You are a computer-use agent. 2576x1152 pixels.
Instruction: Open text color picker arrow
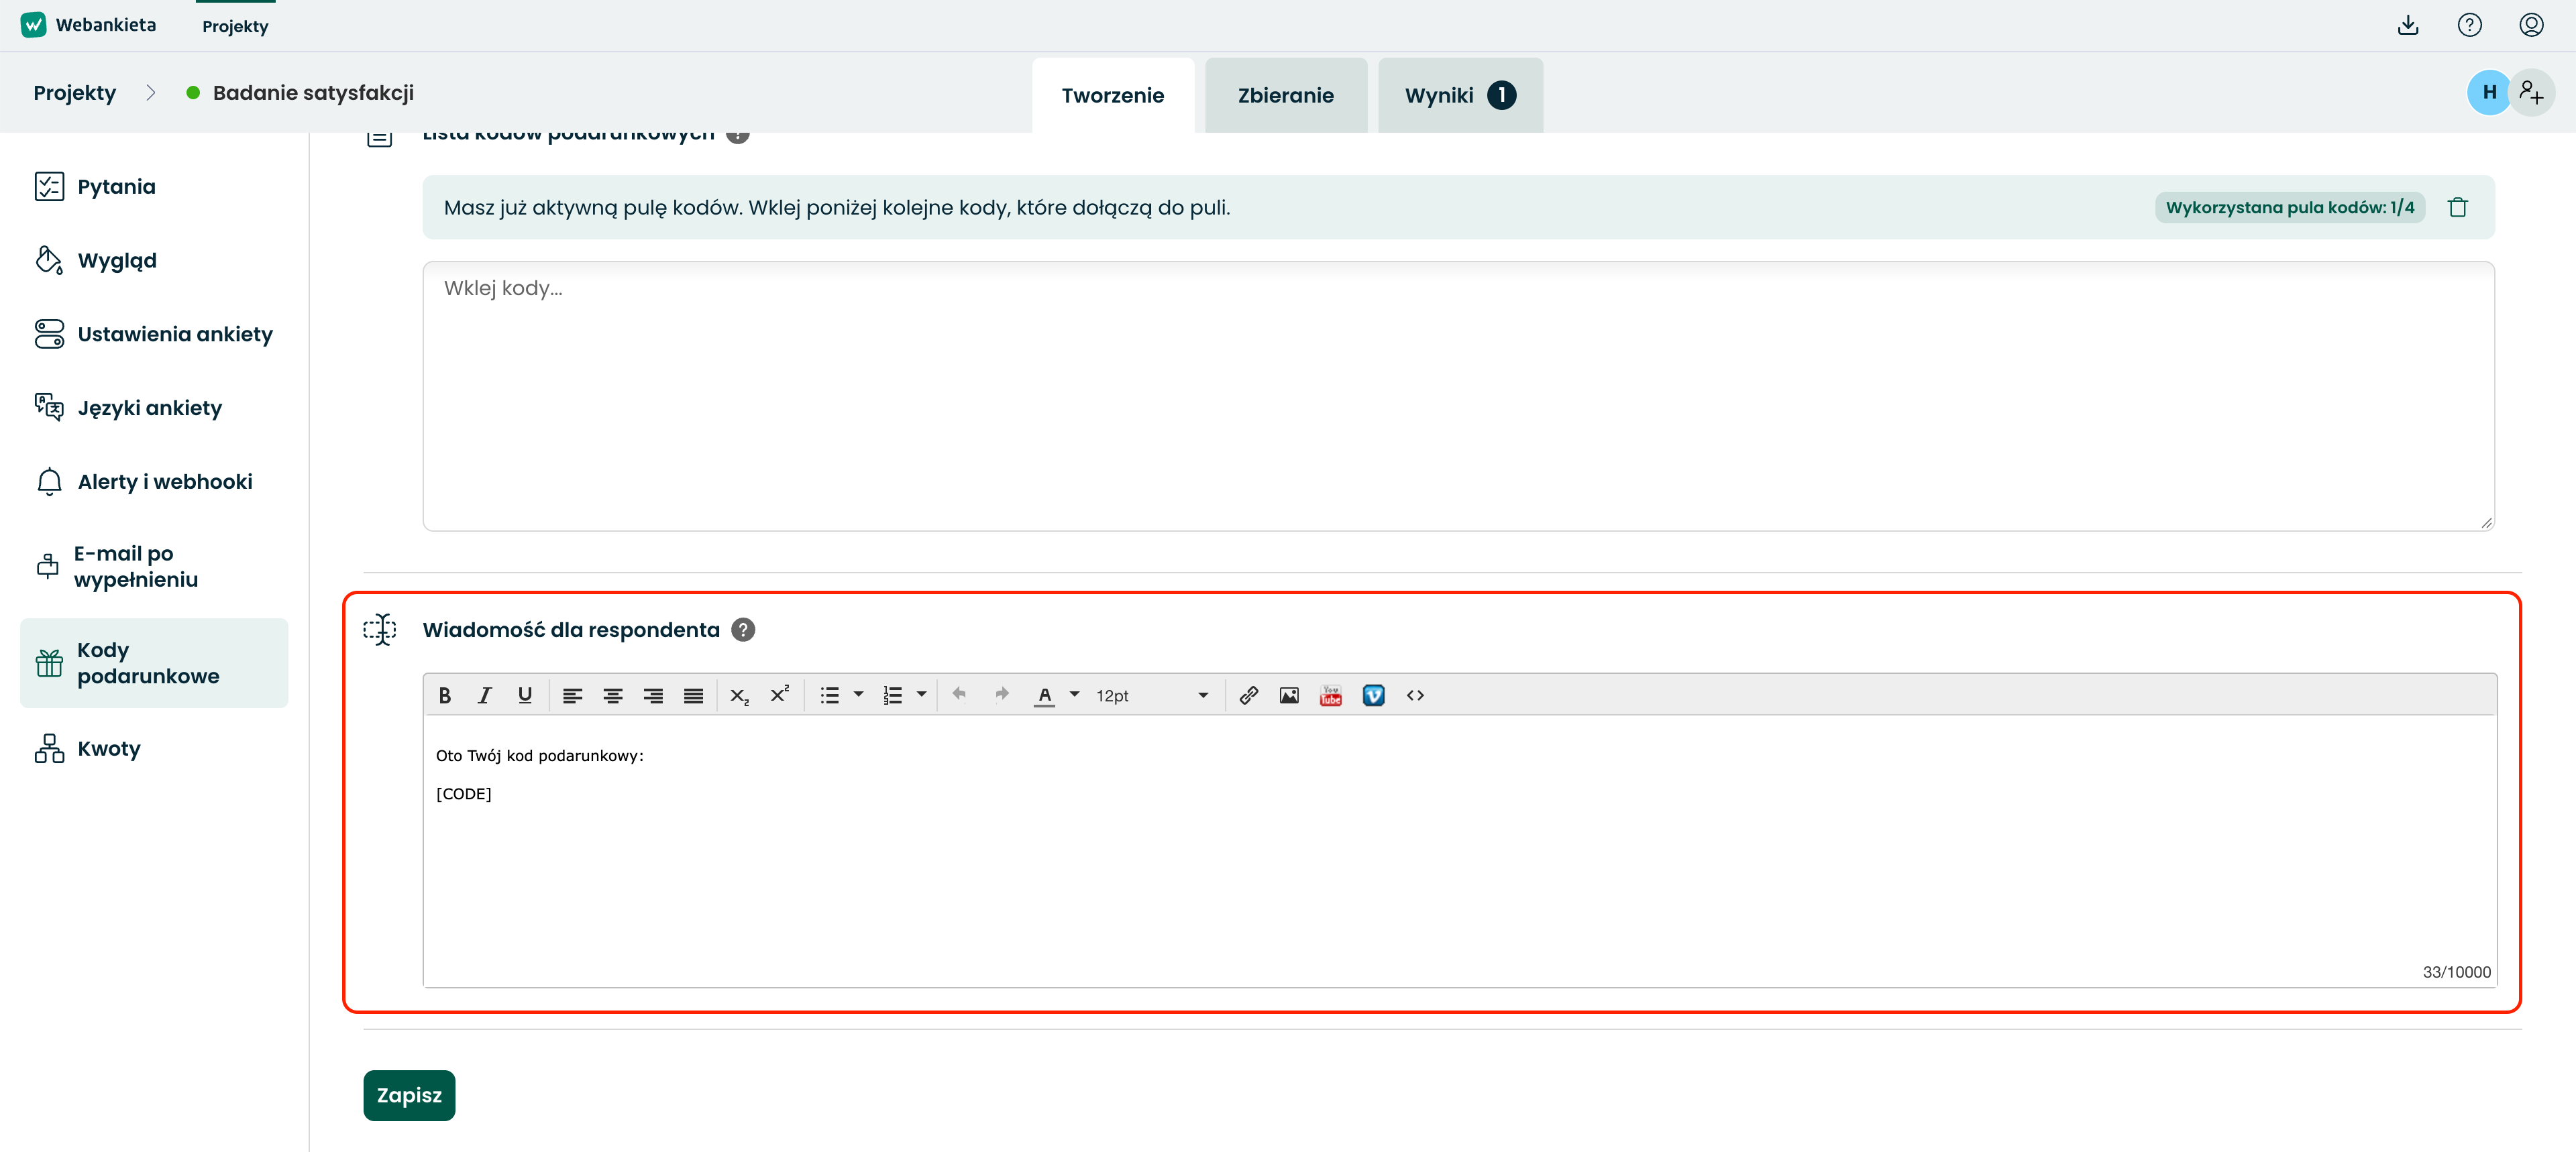pos(1074,694)
